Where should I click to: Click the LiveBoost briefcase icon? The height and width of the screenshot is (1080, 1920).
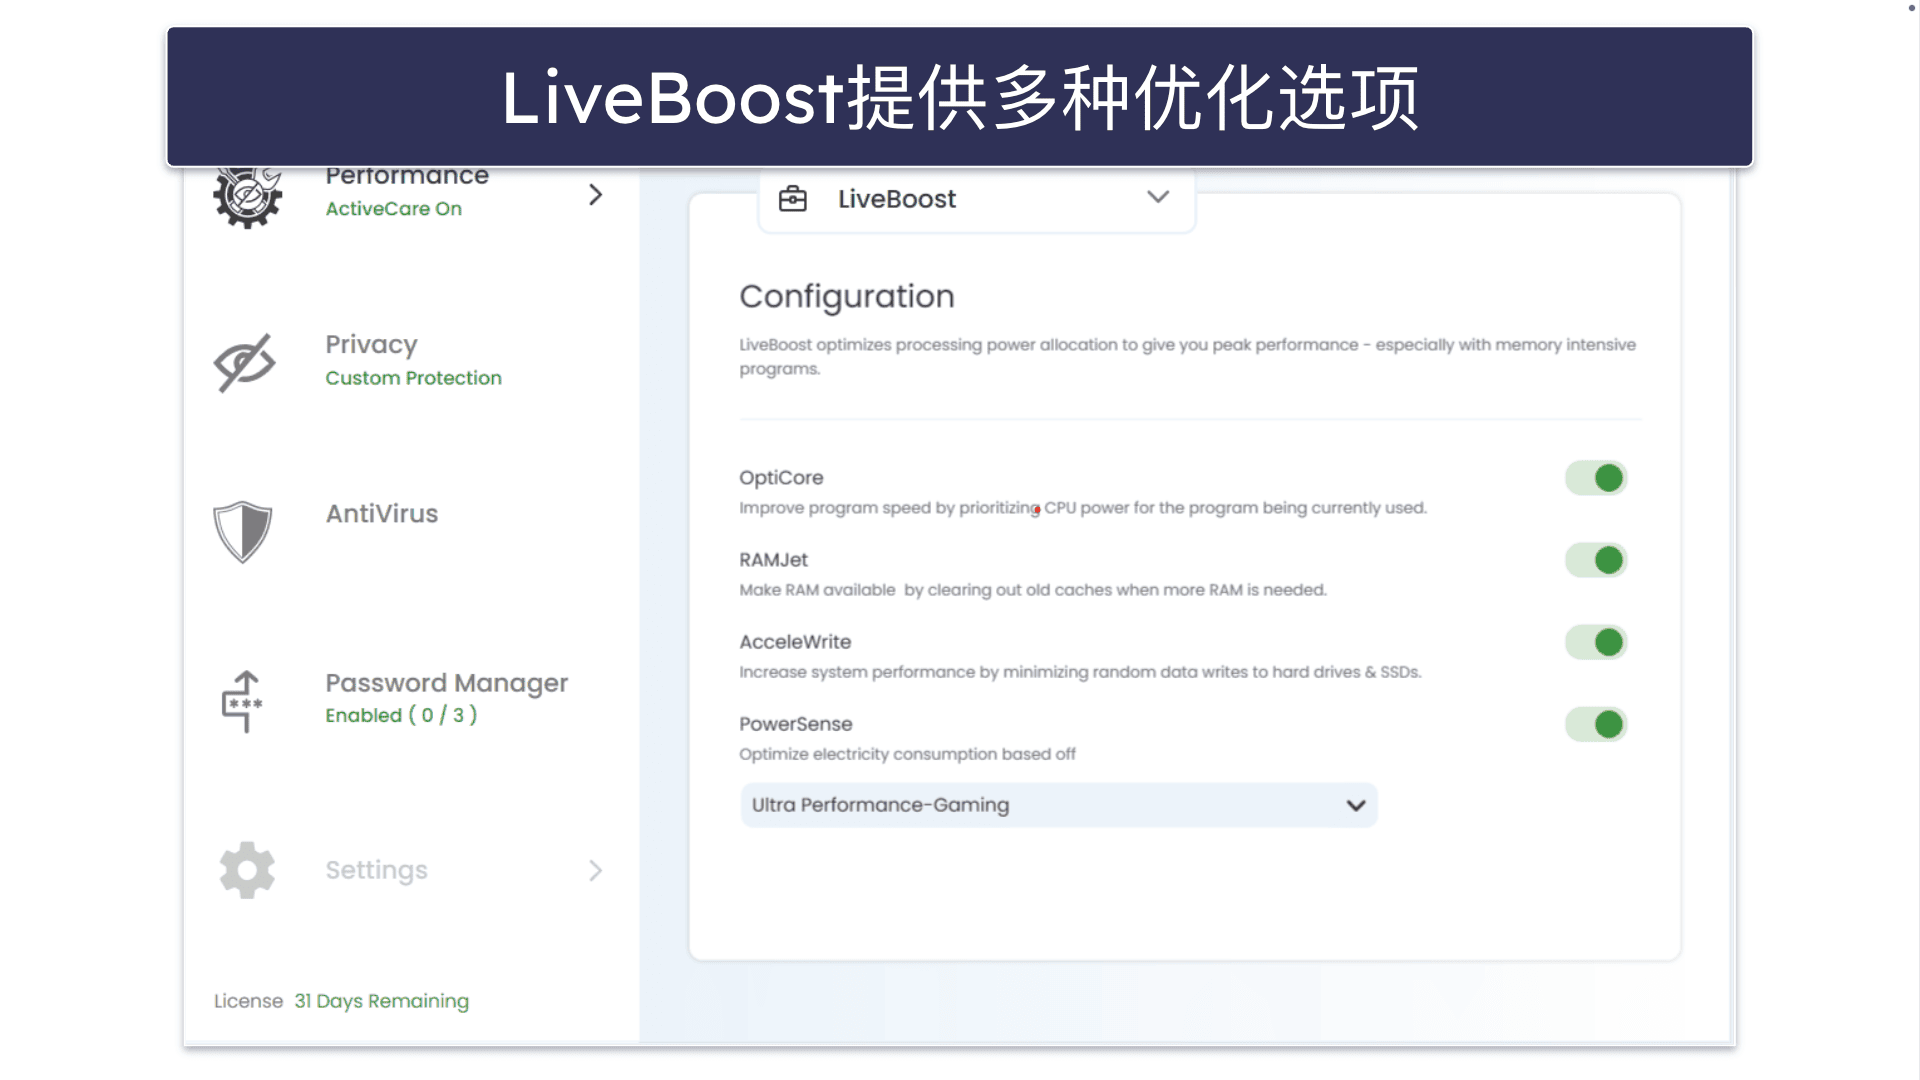(x=793, y=198)
